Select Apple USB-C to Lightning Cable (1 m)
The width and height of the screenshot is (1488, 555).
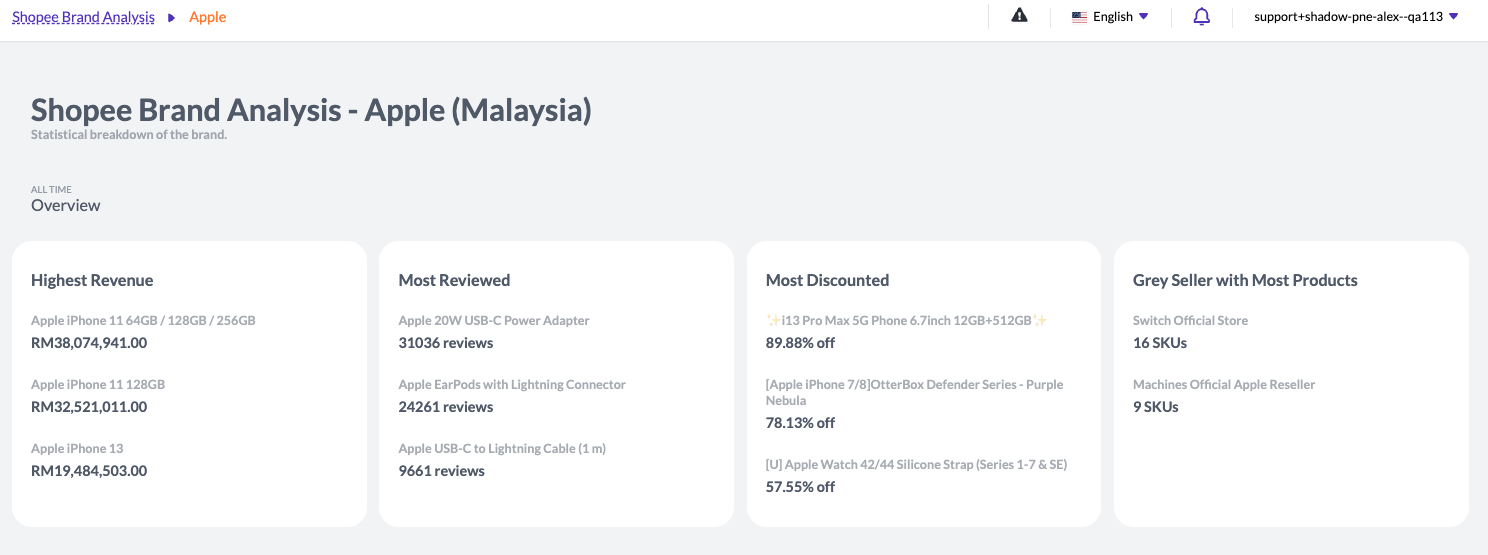point(502,449)
